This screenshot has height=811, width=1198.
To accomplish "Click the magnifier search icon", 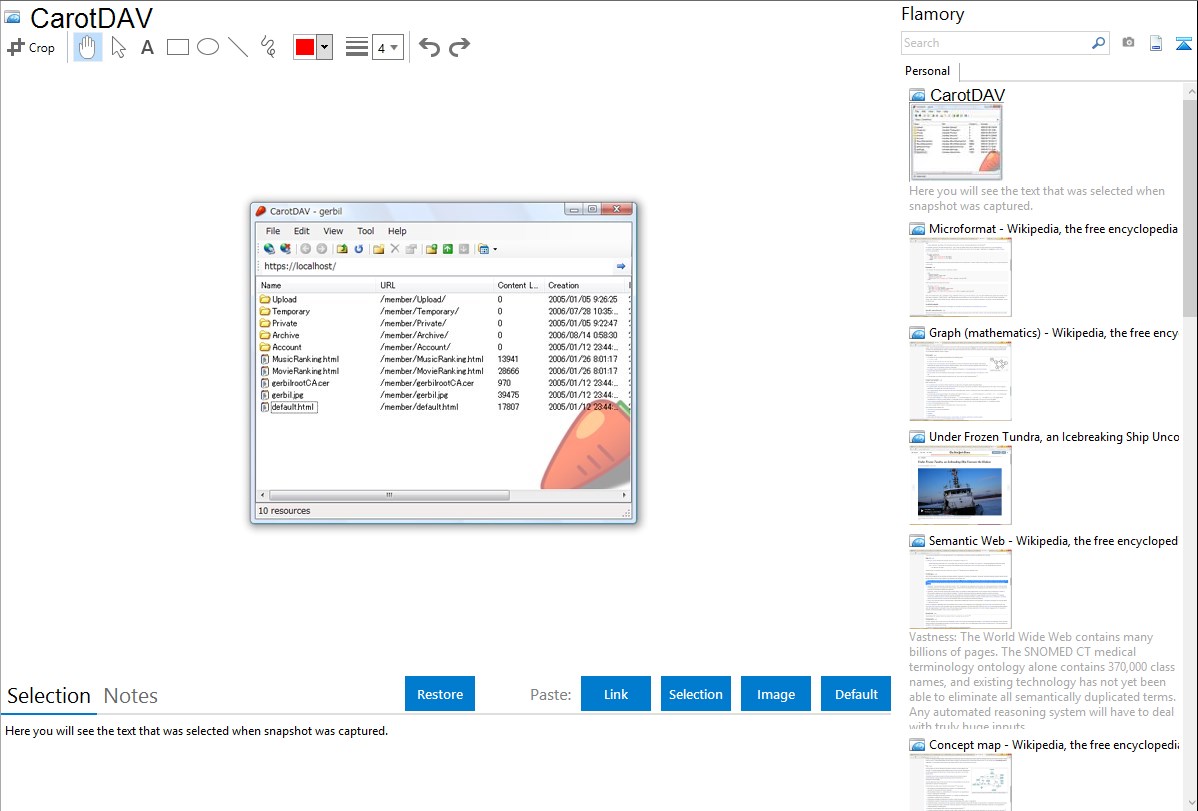I will click(x=1099, y=43).
